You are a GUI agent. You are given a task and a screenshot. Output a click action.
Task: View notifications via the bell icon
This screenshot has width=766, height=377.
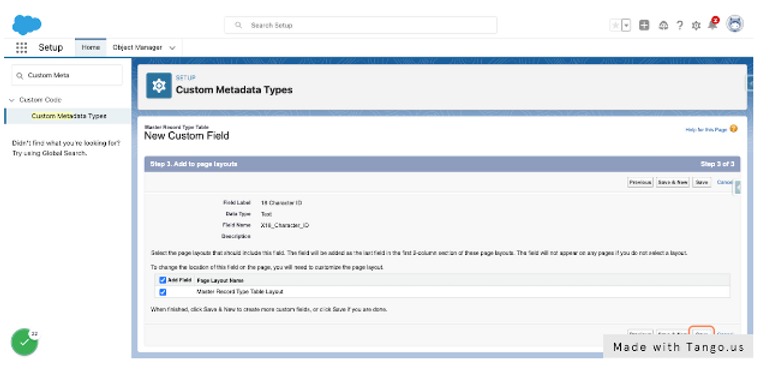713,24
